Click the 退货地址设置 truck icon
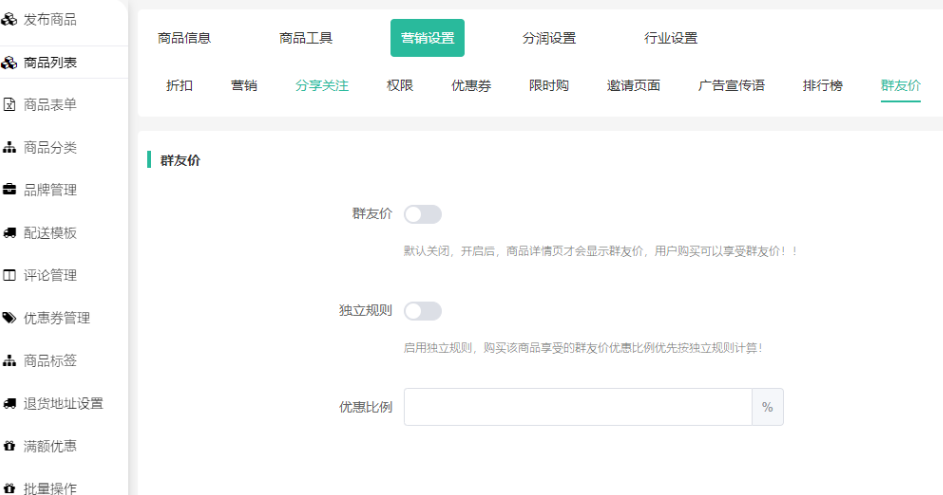 (x=9, y=404)
